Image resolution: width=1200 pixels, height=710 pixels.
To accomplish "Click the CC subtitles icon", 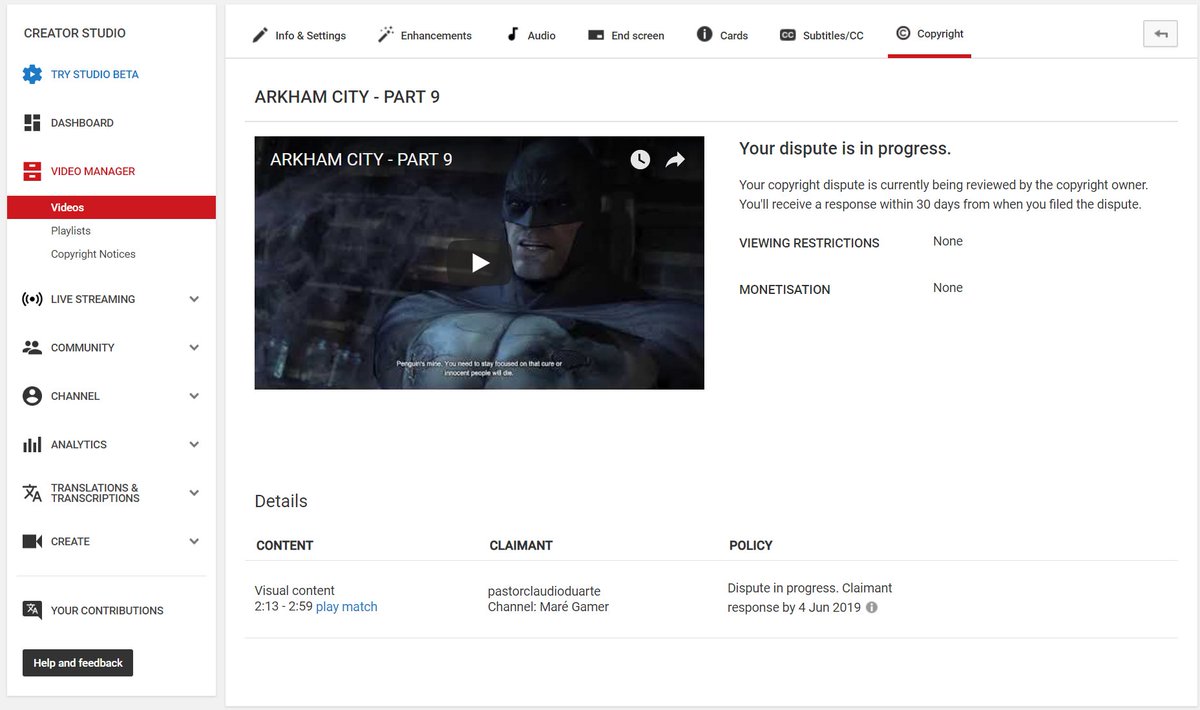I will click(x=787, y=35).
